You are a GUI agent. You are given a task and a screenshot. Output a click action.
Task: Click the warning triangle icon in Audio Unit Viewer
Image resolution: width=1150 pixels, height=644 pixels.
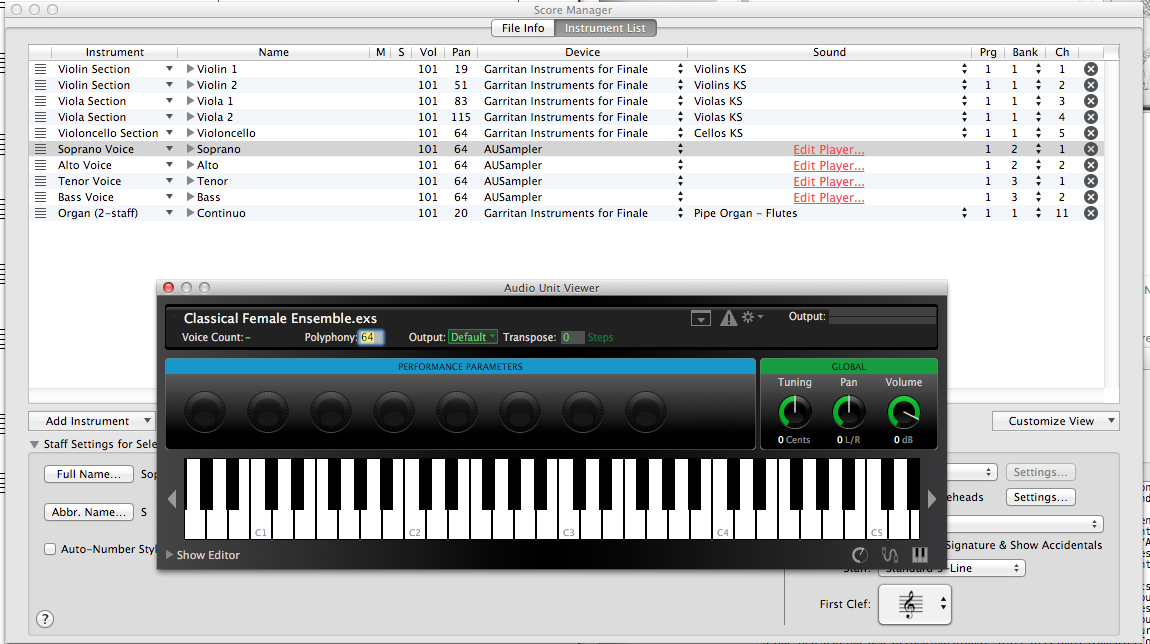pyautogui.click(x=728, y=317)
